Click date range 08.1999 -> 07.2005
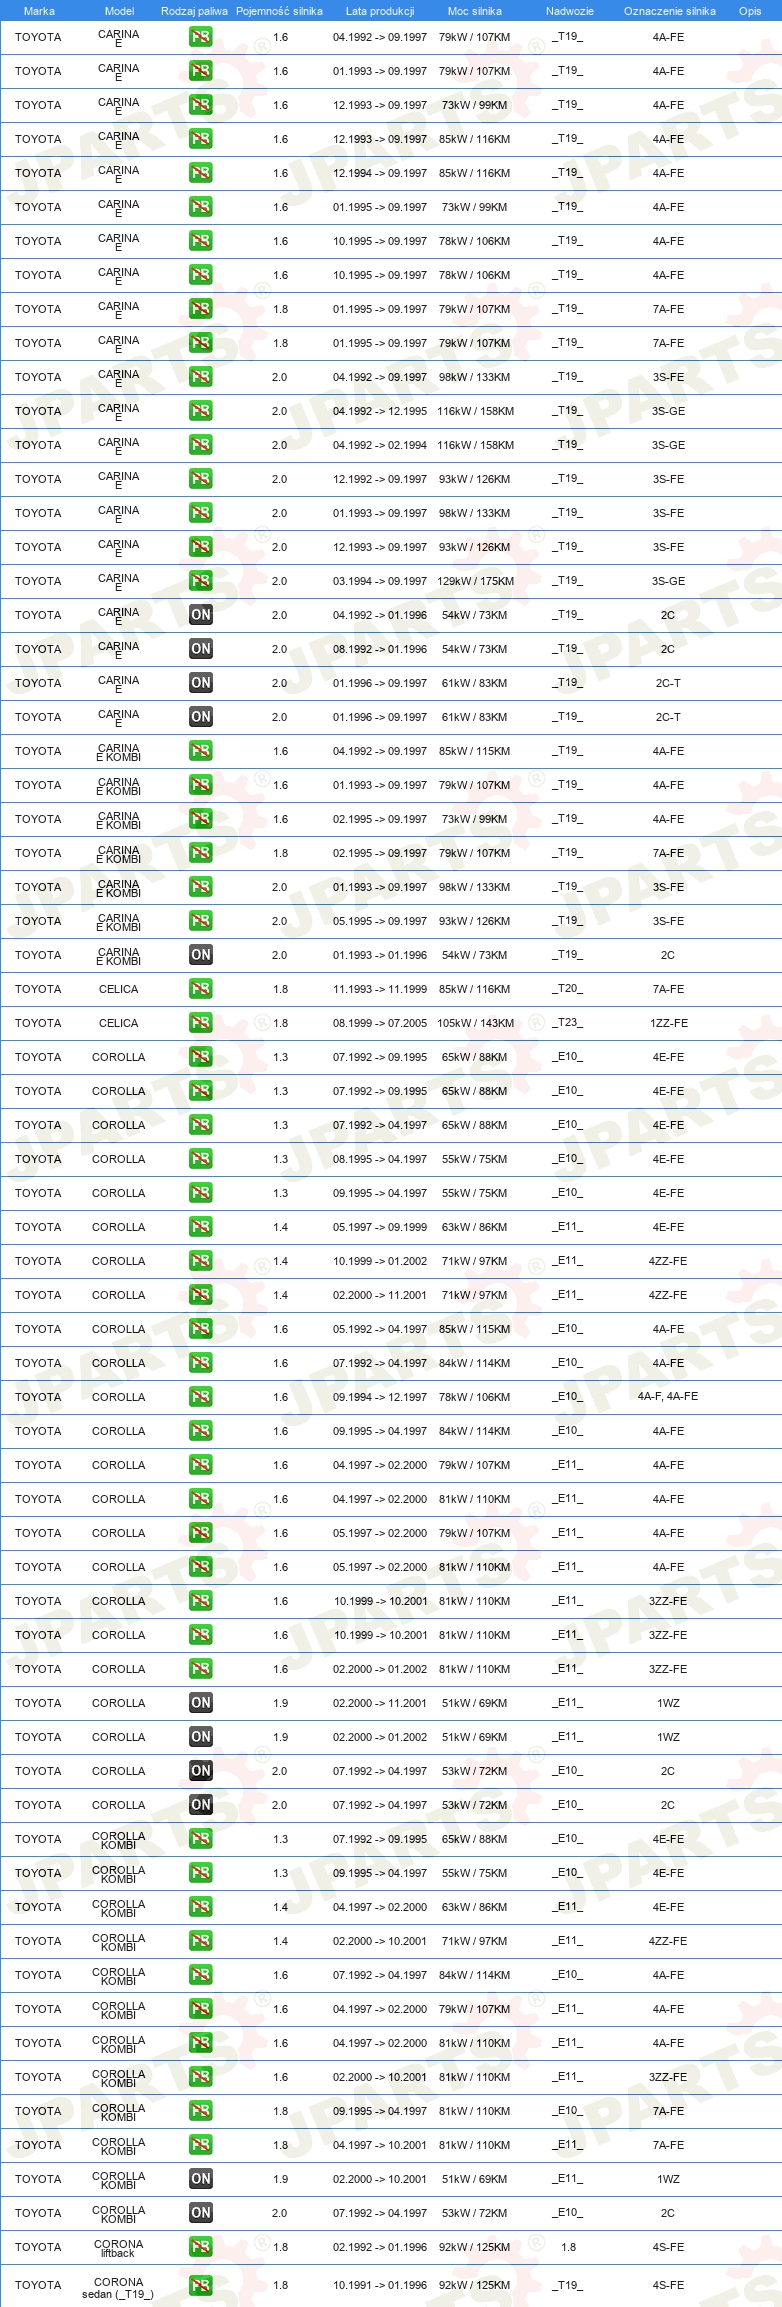This screenshot has height=2307, width=782. 380,1023
